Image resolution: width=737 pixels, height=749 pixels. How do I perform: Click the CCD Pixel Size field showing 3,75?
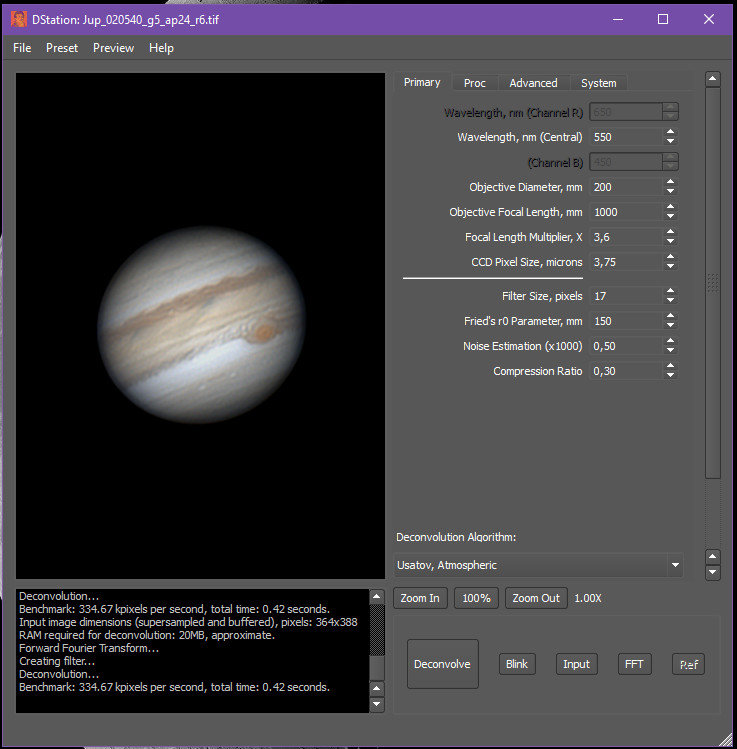pyautogui.click(x=626, y=262)
